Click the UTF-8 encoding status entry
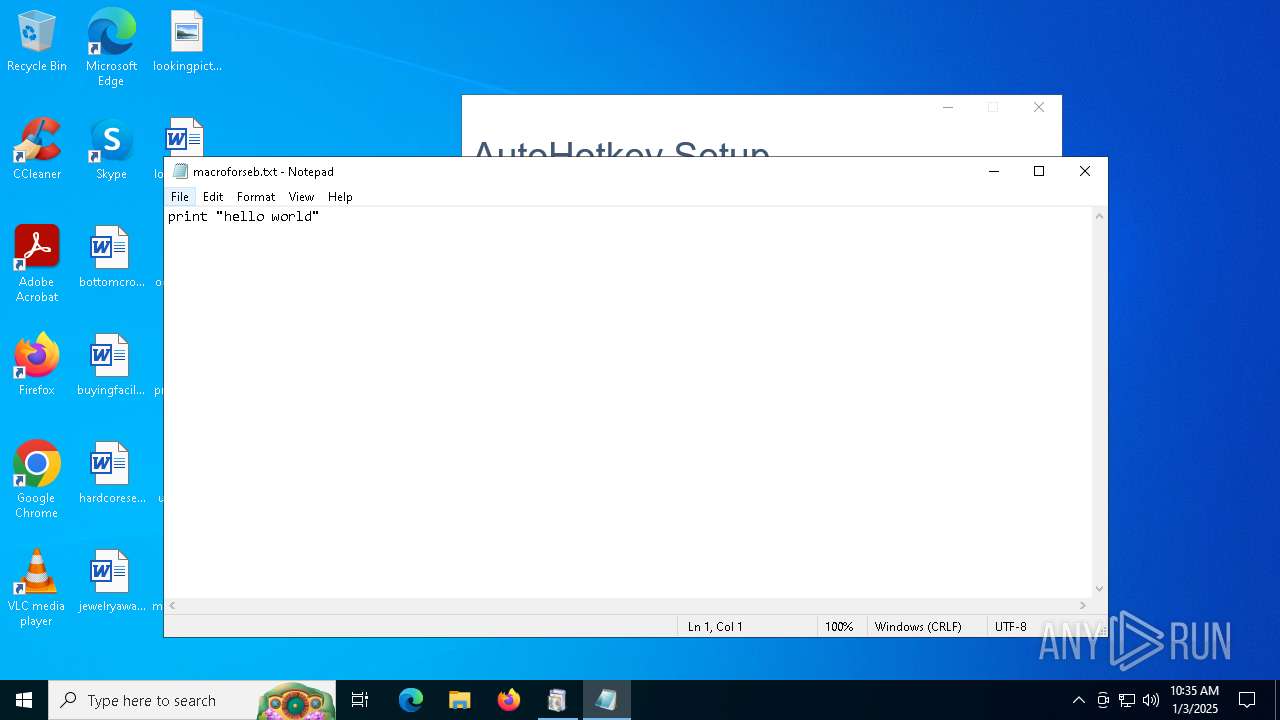This screenshot has height=720, width=1280. pyautogui.click(x=1010, y=627)
